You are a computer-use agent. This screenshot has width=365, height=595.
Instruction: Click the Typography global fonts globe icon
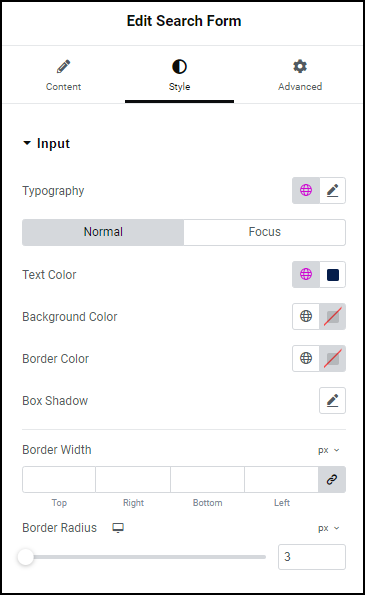coord(306,190)
